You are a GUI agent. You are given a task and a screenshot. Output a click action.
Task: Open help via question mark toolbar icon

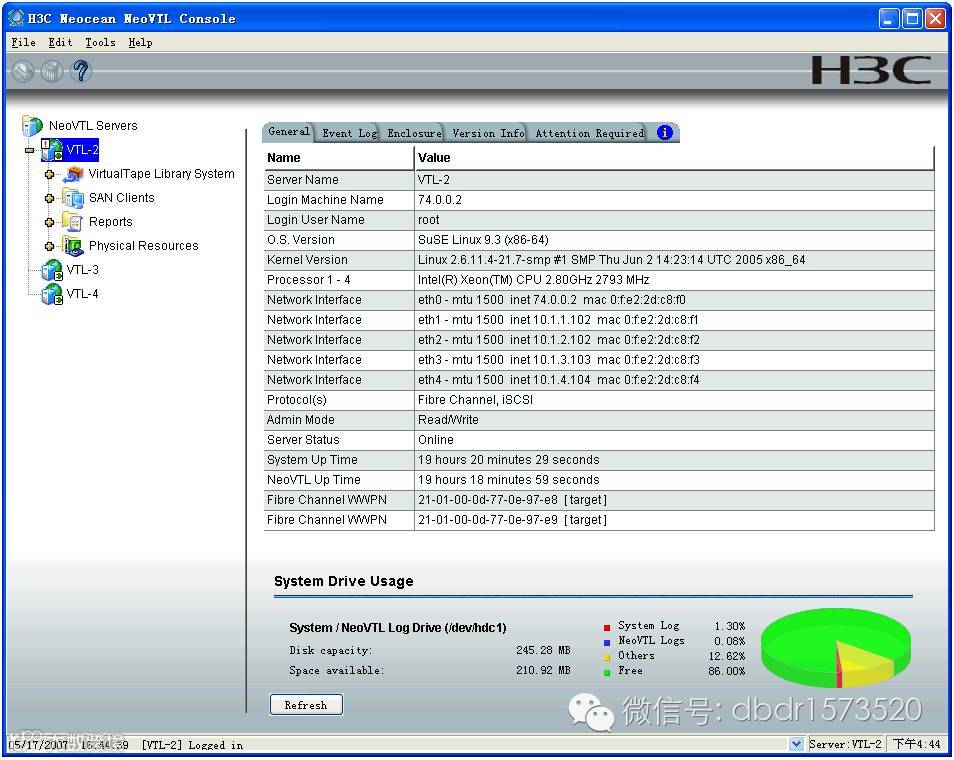(81, 71)
